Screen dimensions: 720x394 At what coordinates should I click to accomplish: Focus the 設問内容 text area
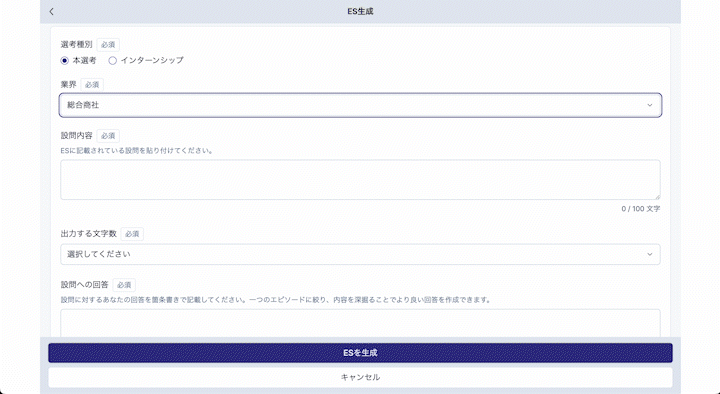pyautogui.click(x=360, y=180)
